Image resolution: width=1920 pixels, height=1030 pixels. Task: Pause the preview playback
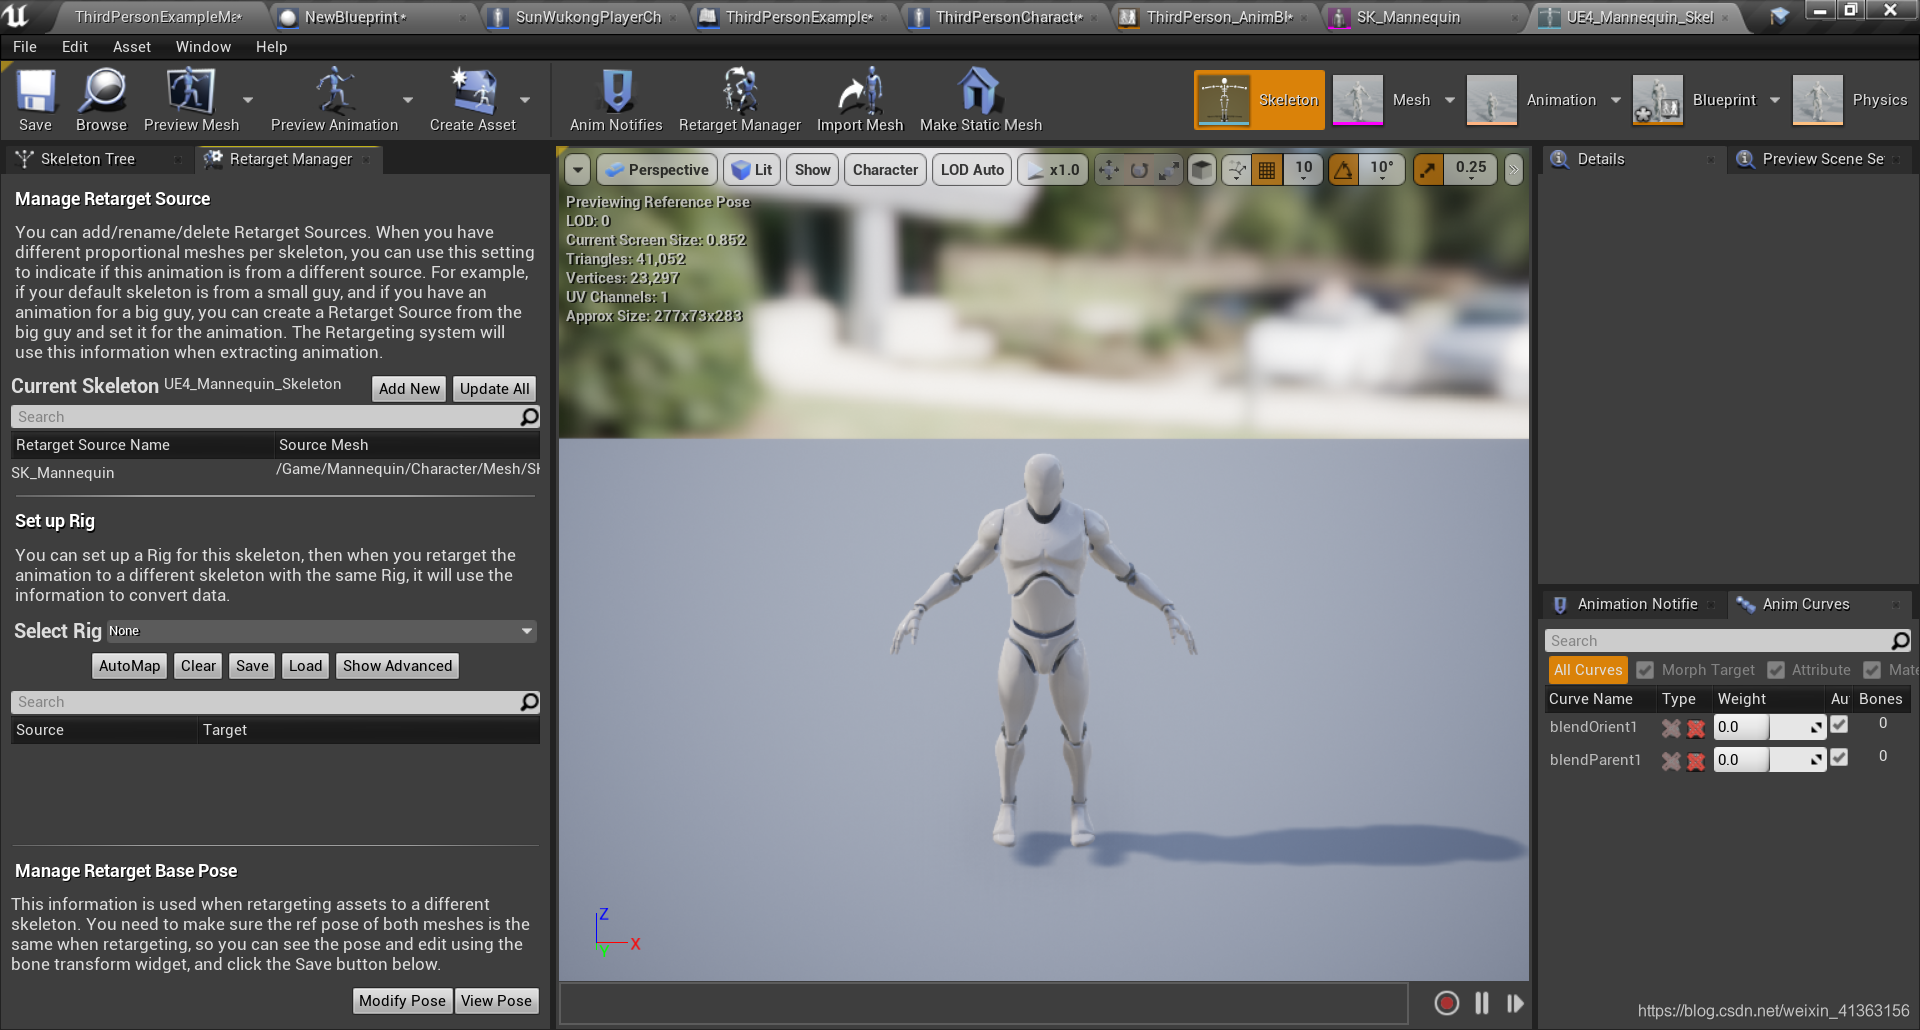click(x=1482, y=1003)
